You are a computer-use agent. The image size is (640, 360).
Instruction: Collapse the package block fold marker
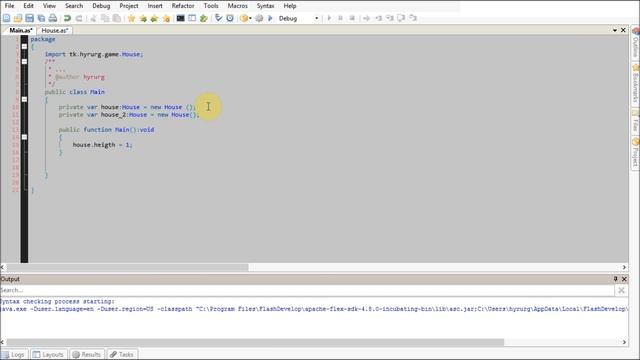(24, 46)
